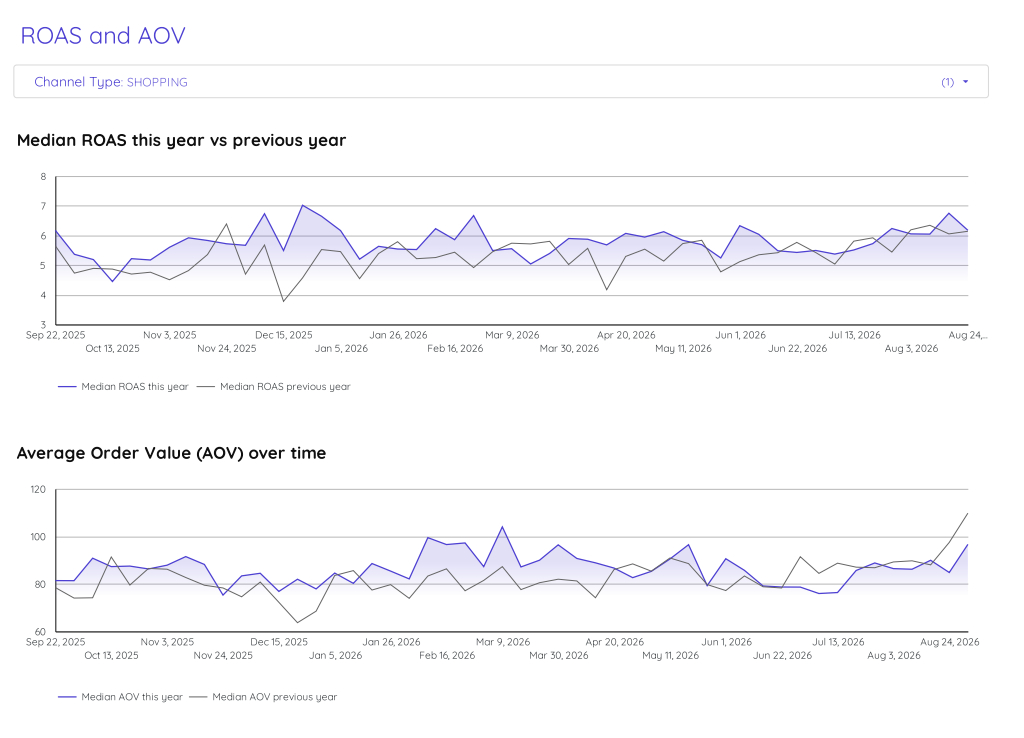This screenshot has width=1024, height=738.
Task: Click 'Sep 22, 2025' on ROAS chart axis
Action: point(56,335)
